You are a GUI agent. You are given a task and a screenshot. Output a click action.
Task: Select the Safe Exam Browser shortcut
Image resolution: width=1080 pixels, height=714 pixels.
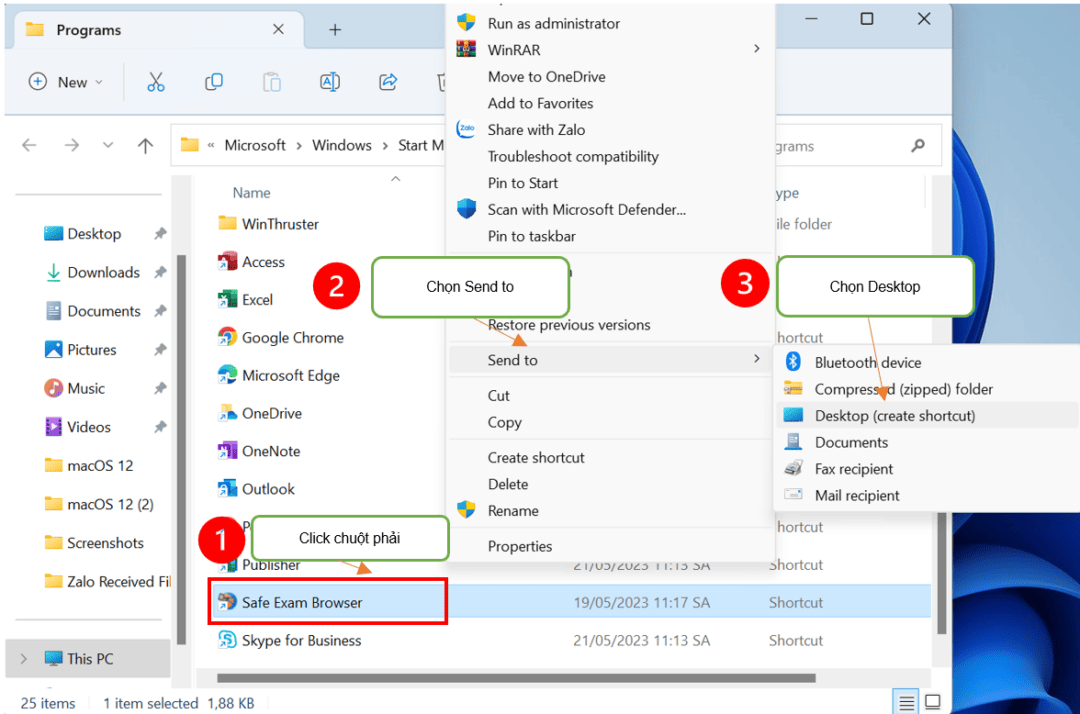click(298, 601)
